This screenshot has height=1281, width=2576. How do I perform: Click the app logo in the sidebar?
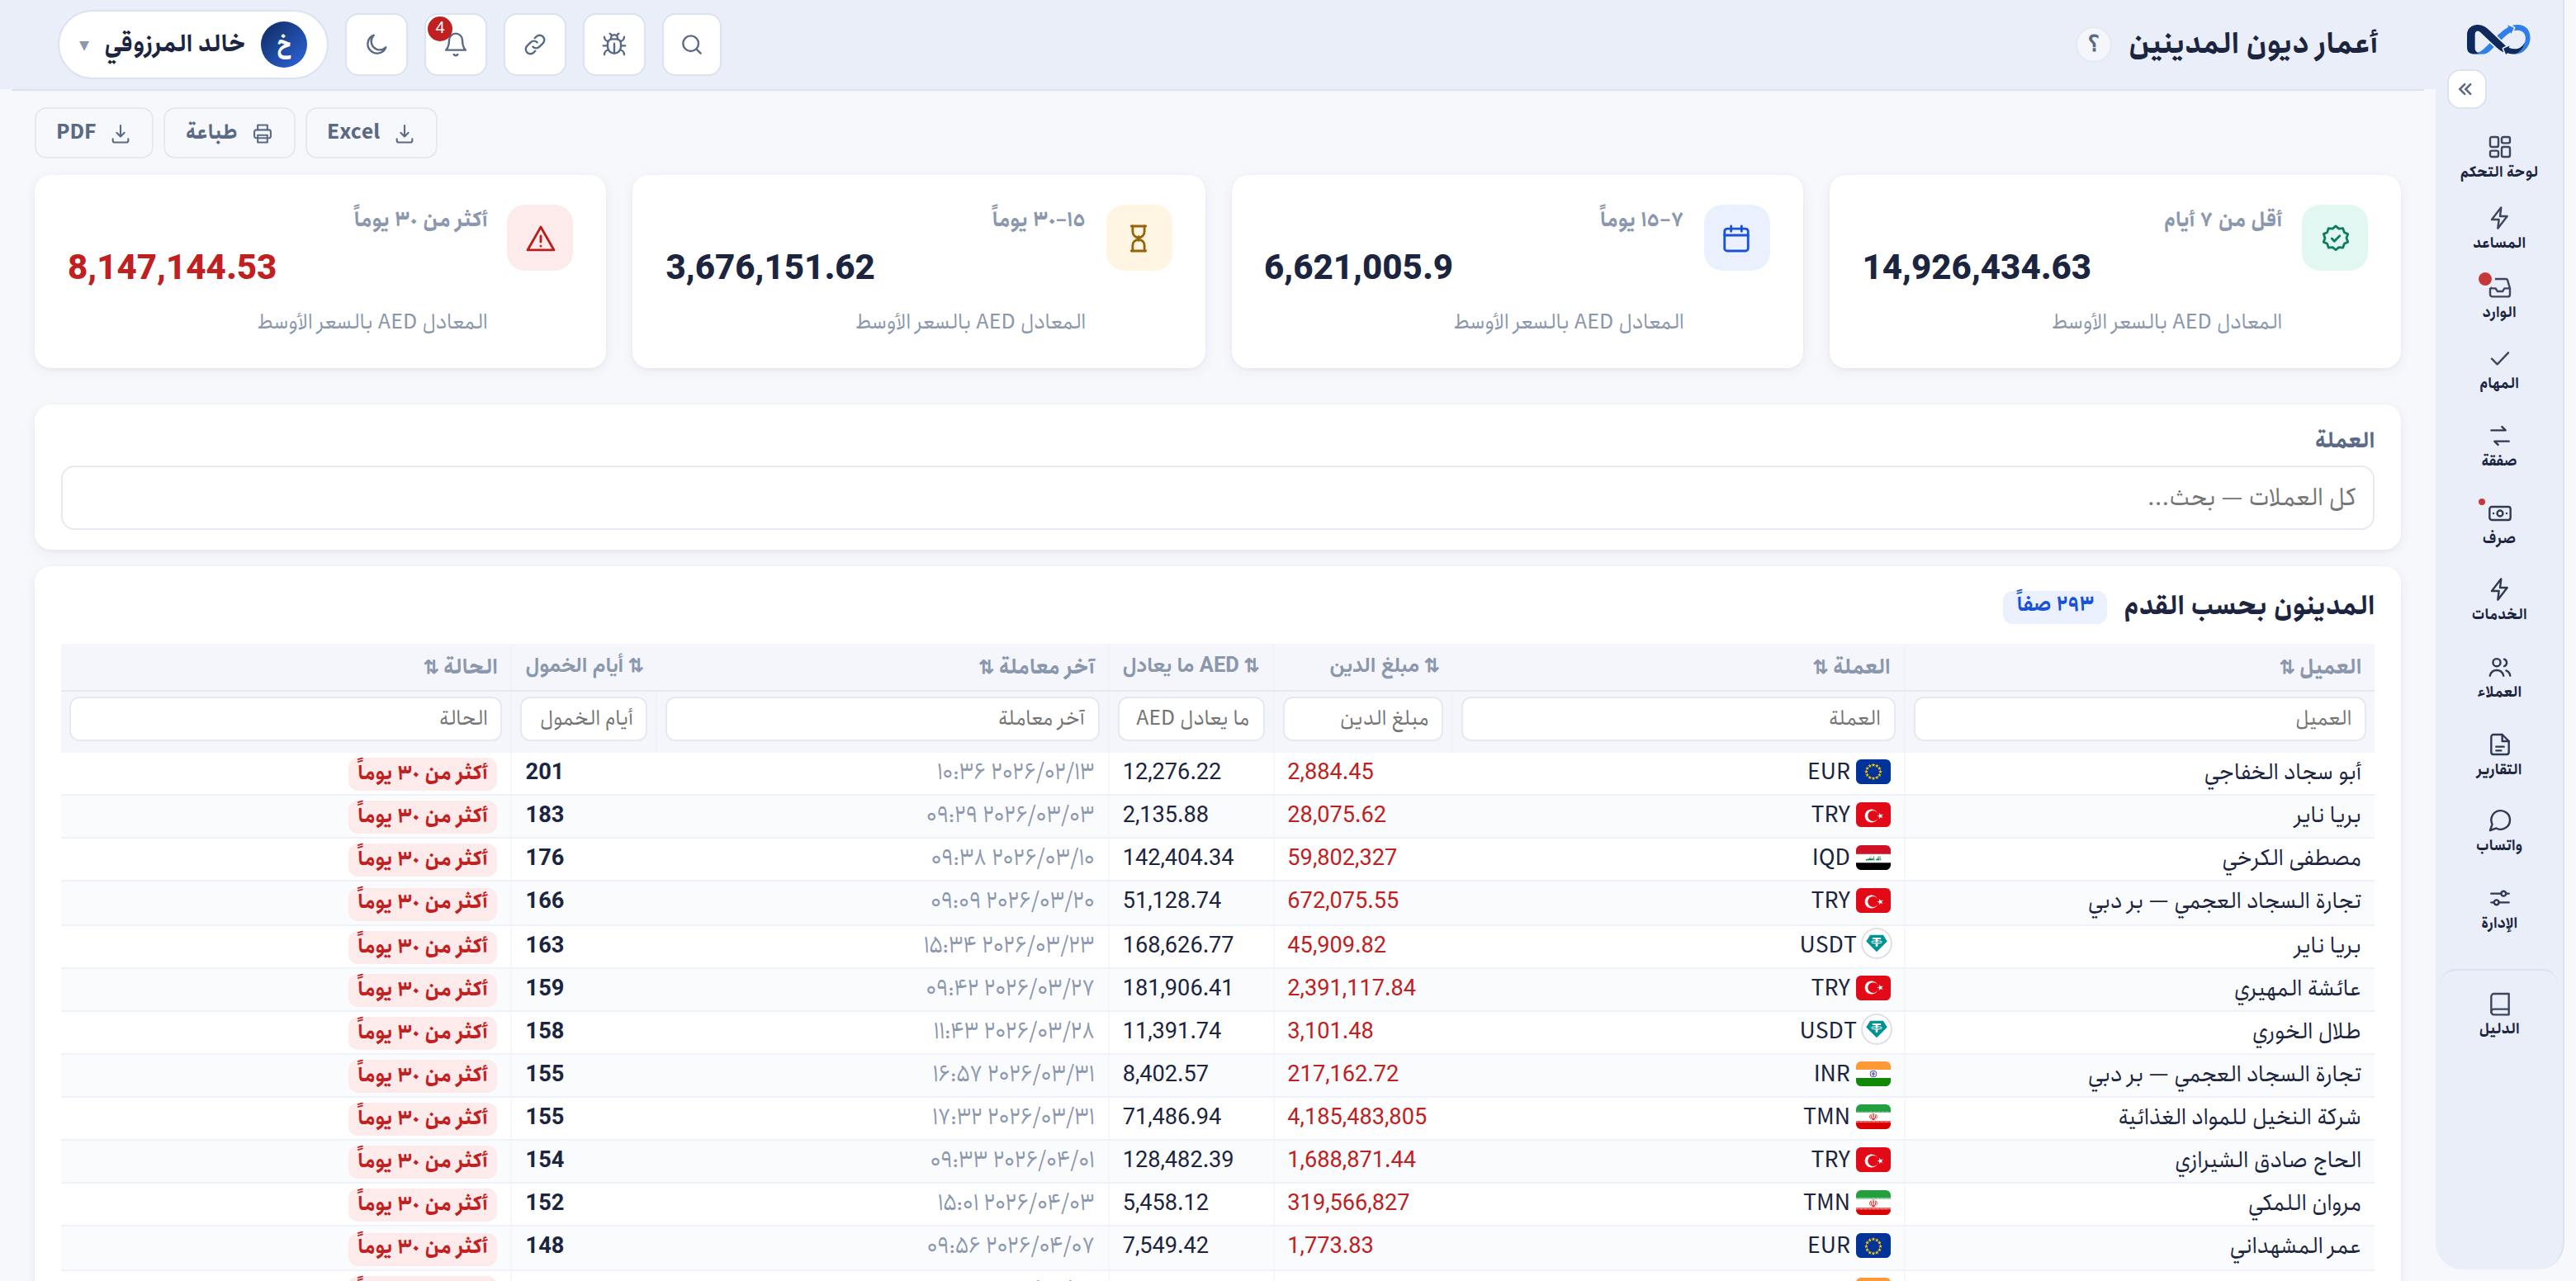tap(2497, 40)
